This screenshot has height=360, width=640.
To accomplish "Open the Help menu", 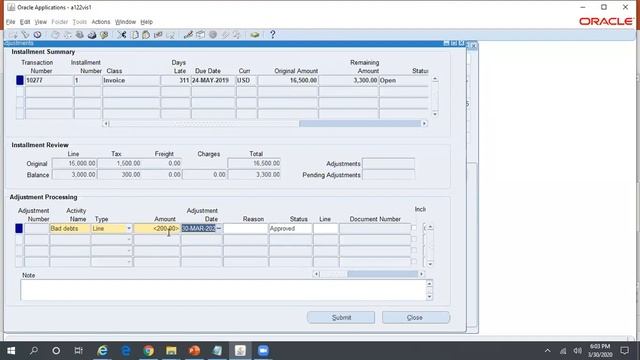I will tap(147, 22).
